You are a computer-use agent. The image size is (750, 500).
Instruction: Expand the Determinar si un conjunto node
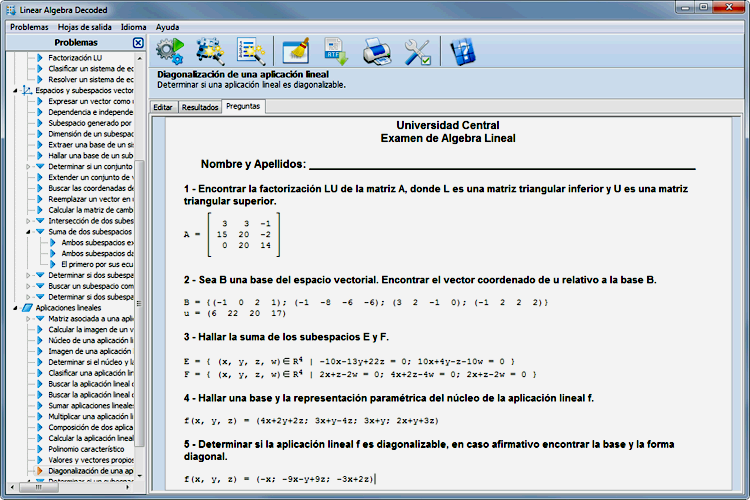28,167
